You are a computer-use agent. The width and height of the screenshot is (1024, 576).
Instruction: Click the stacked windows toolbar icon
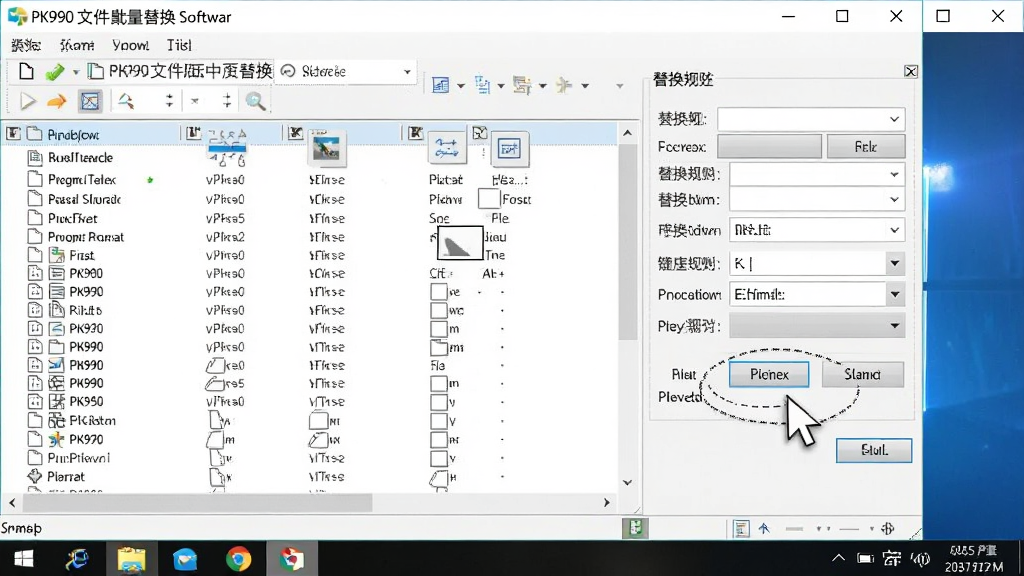click(522, 85)
